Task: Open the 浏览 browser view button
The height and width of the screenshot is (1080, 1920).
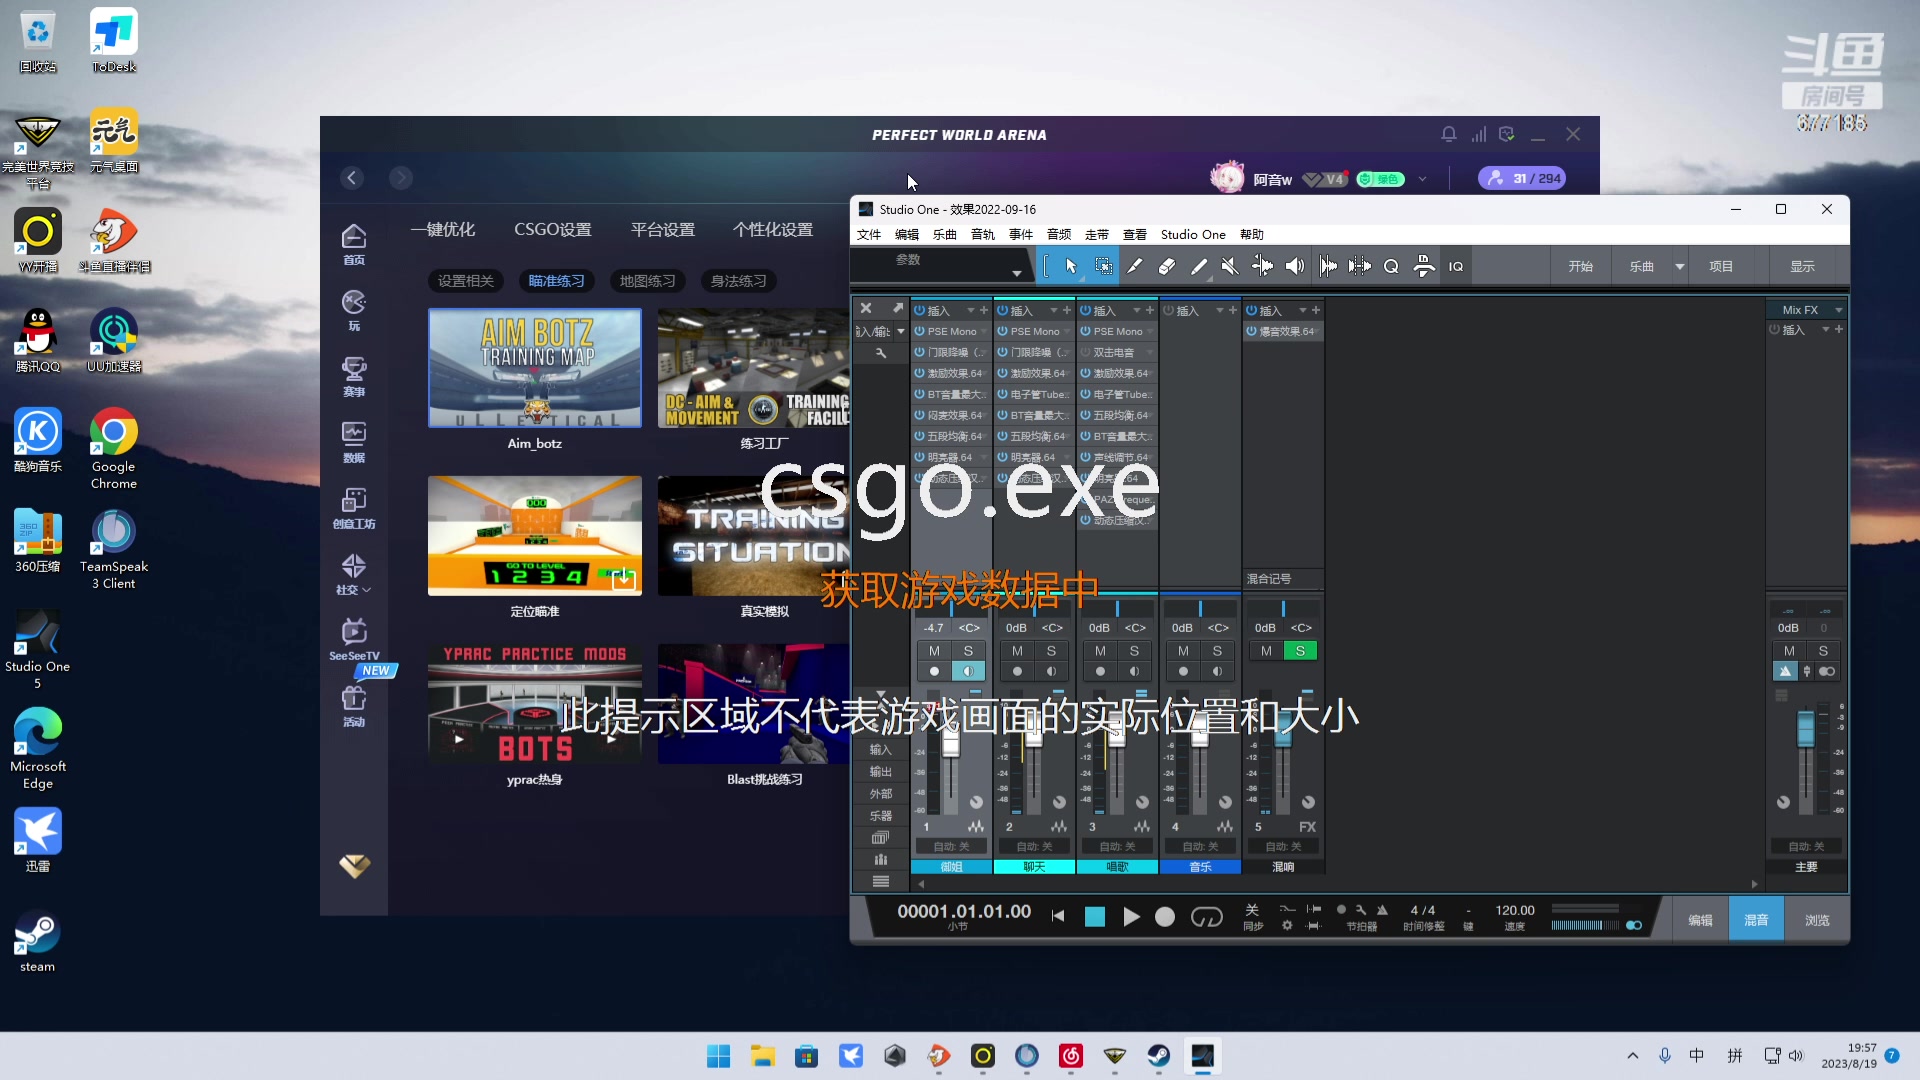Action: [x=1817, y=920]
